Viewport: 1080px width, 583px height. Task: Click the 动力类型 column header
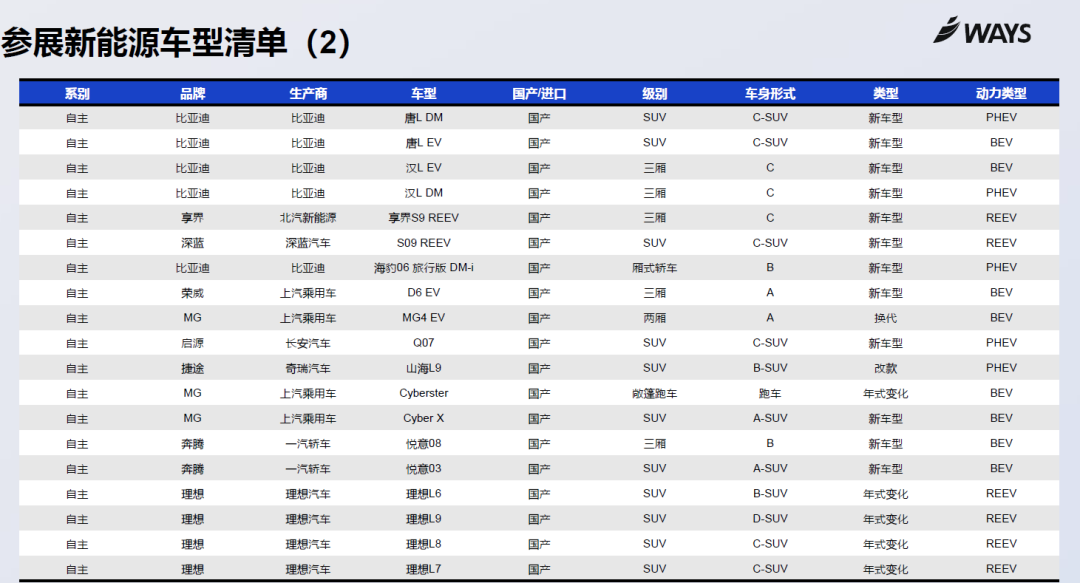[1001, 94]
